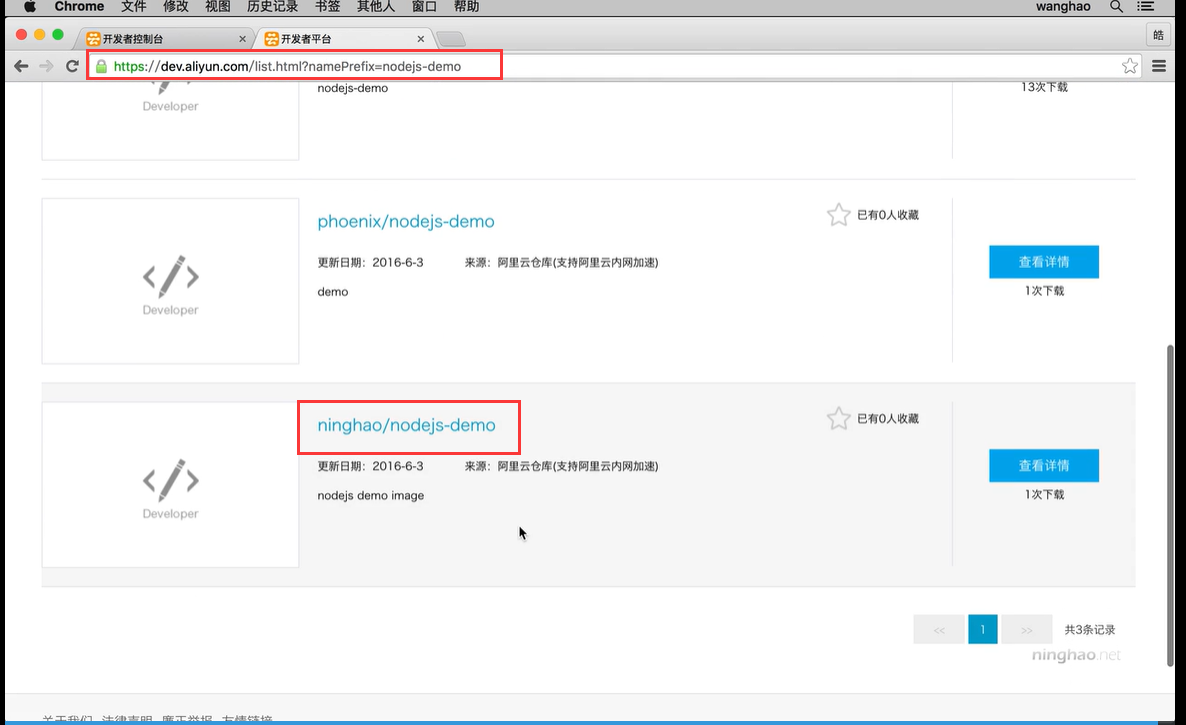Click the 'demo' description under phoenix/nodejs-demo
This screenshot has width=1186, height=725.
(333, 292)
